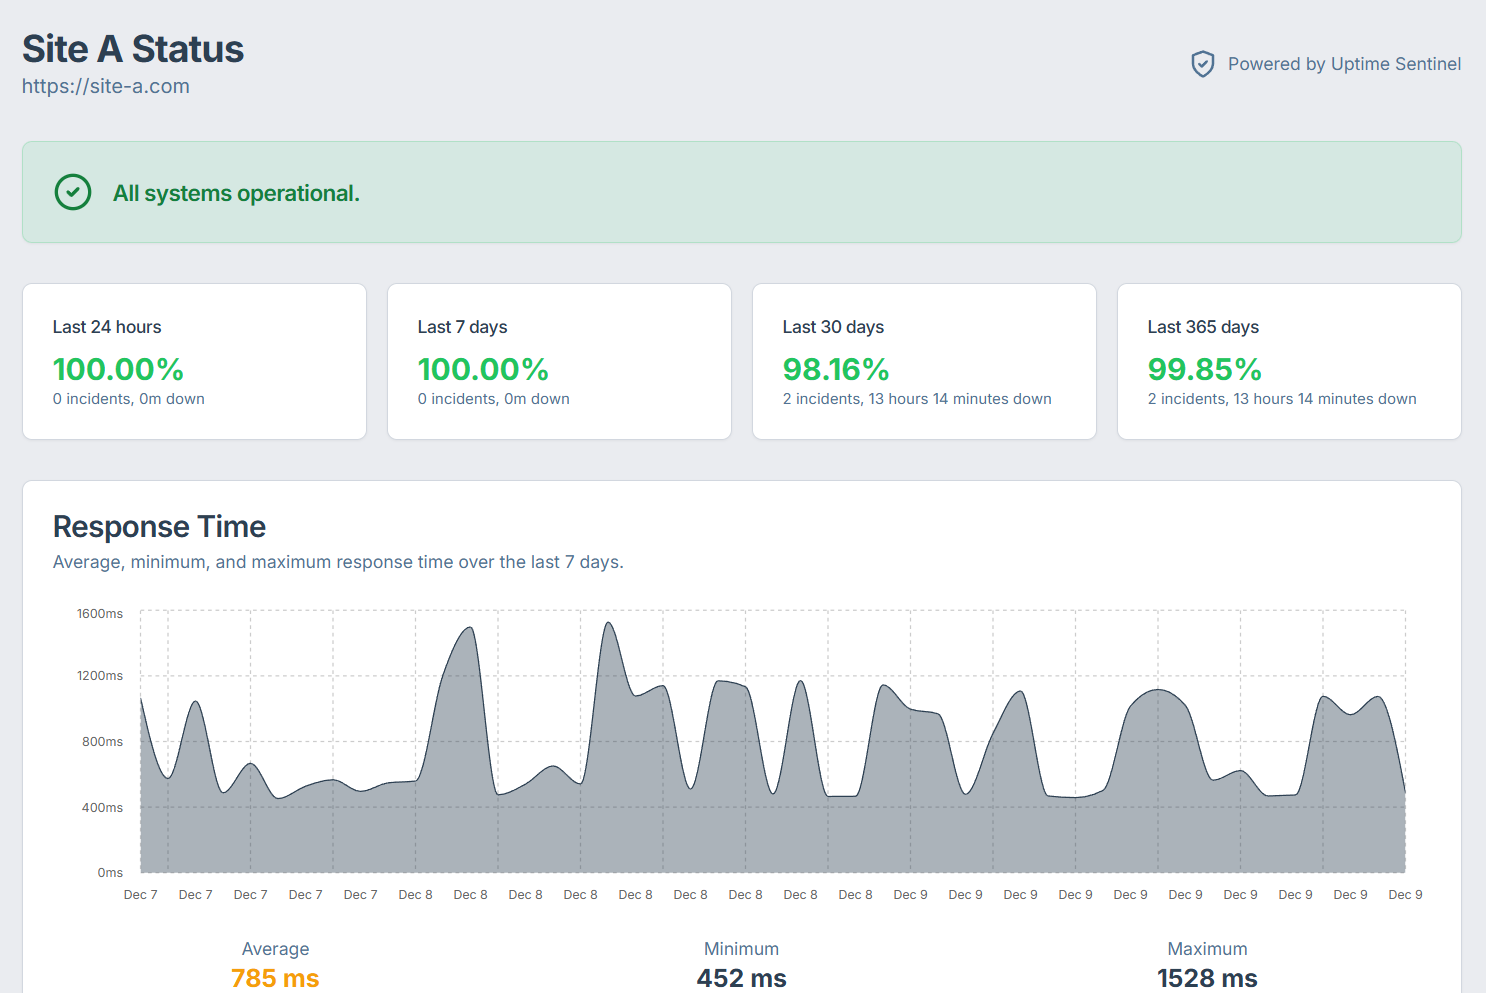1486x993 pixels.
Task: Click the Last 30 days label
Action: point(833,327)
